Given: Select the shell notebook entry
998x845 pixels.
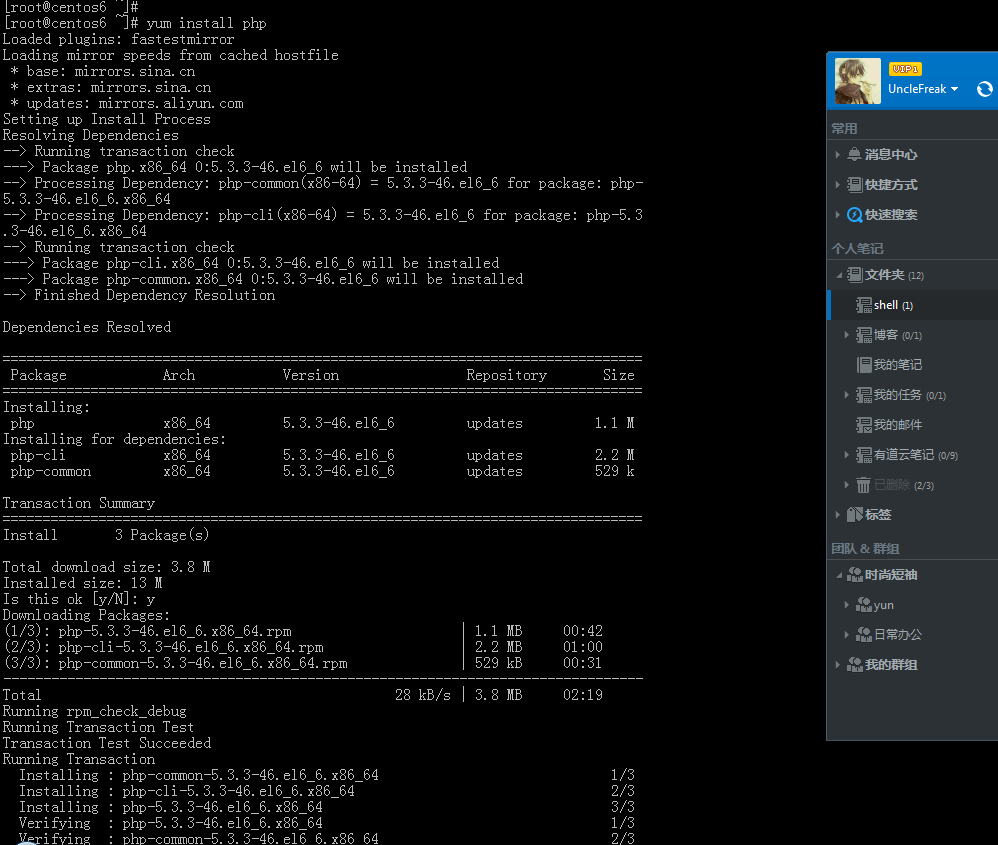Looking at the screenshot, I should (x=884, y=303).
